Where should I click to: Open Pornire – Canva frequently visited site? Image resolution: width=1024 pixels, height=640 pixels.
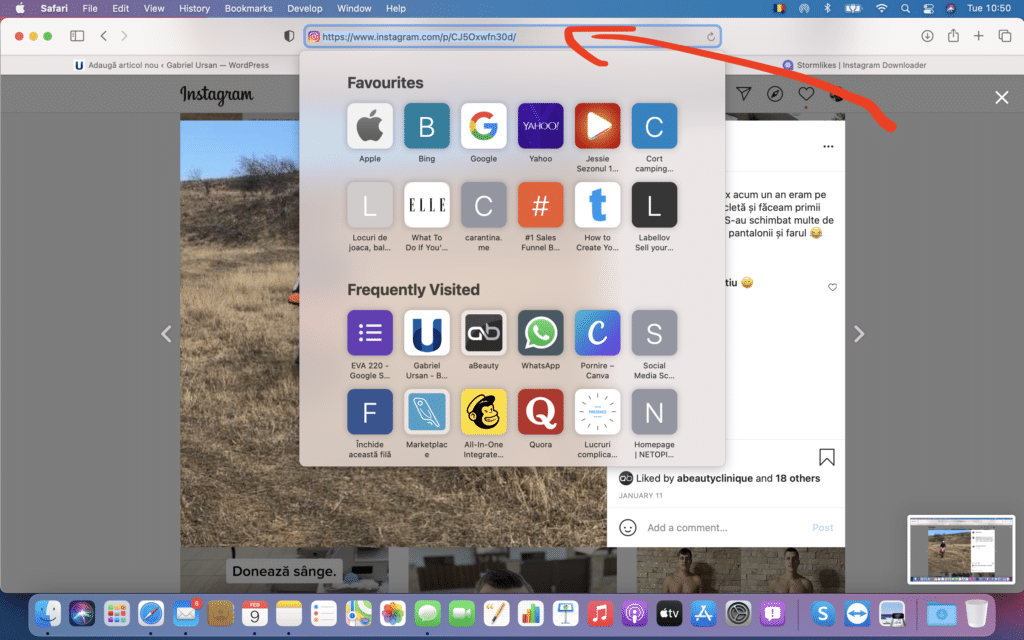pyautogui.click(x=597, y=333)
